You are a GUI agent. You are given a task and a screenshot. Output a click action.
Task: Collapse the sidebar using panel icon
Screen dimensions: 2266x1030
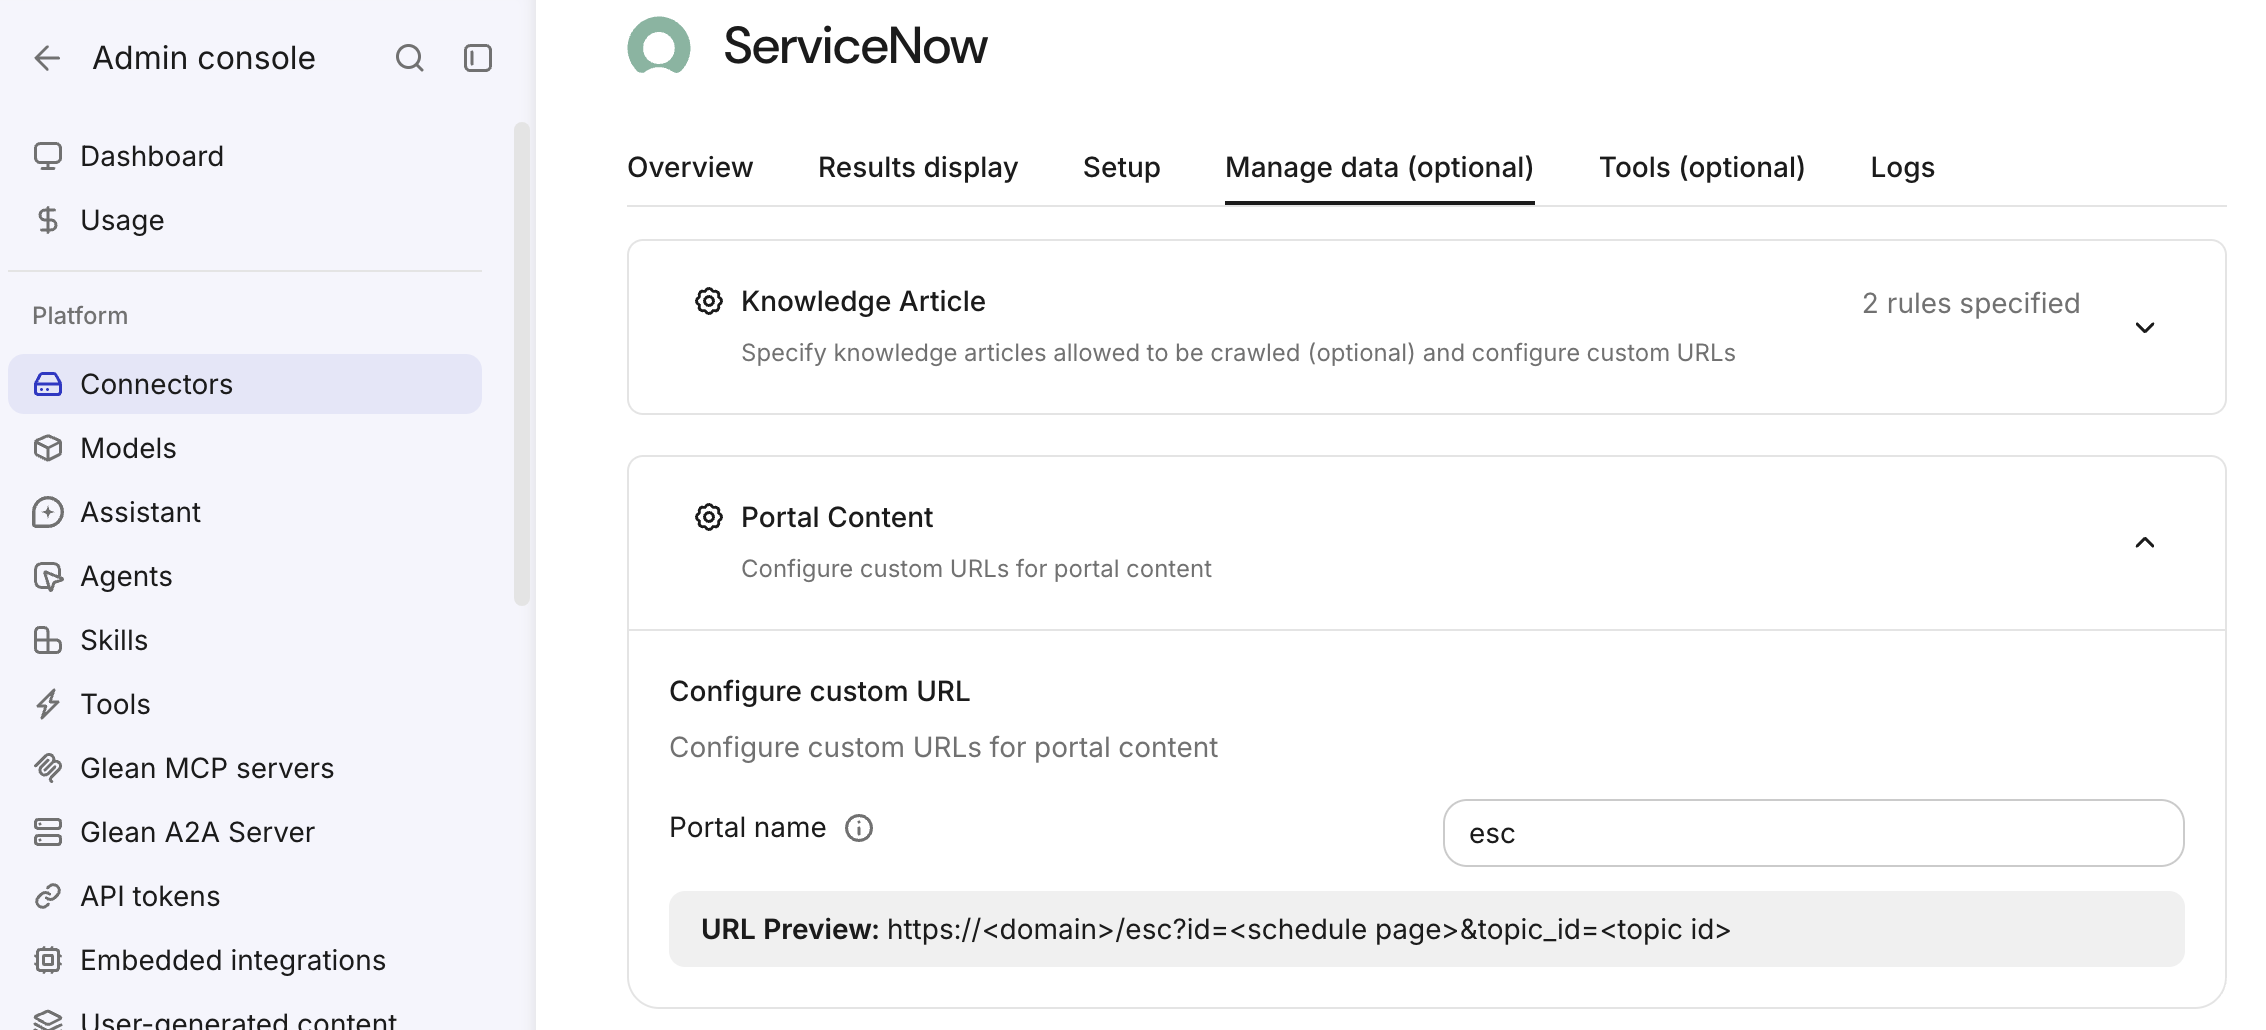478,58
